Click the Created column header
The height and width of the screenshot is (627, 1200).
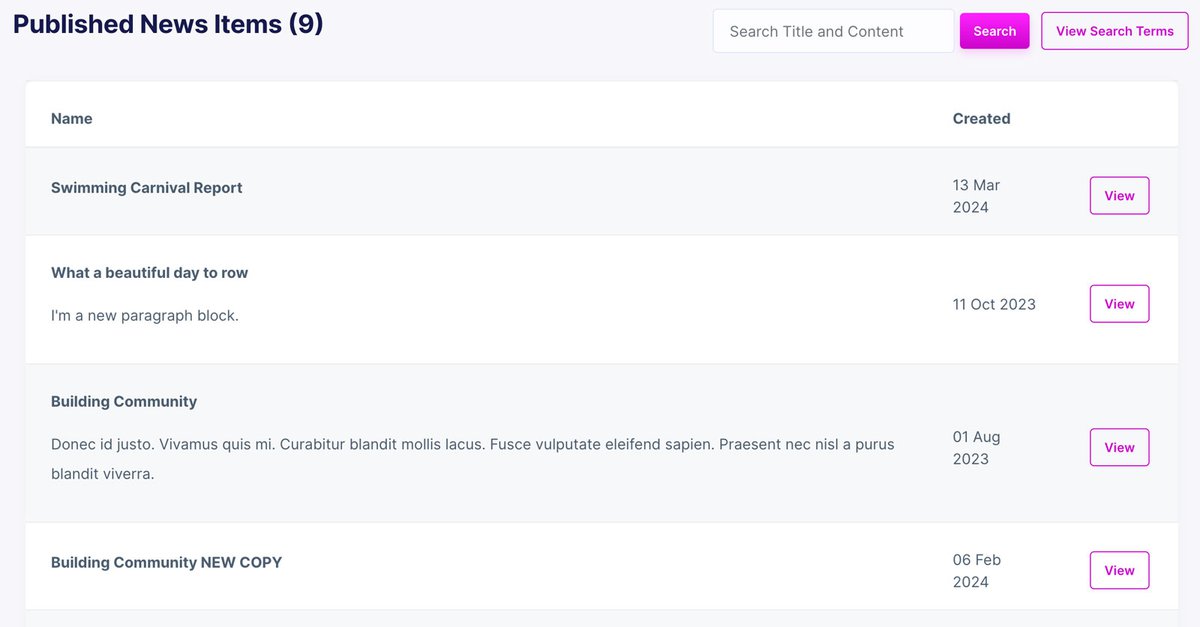coord(981,118)
